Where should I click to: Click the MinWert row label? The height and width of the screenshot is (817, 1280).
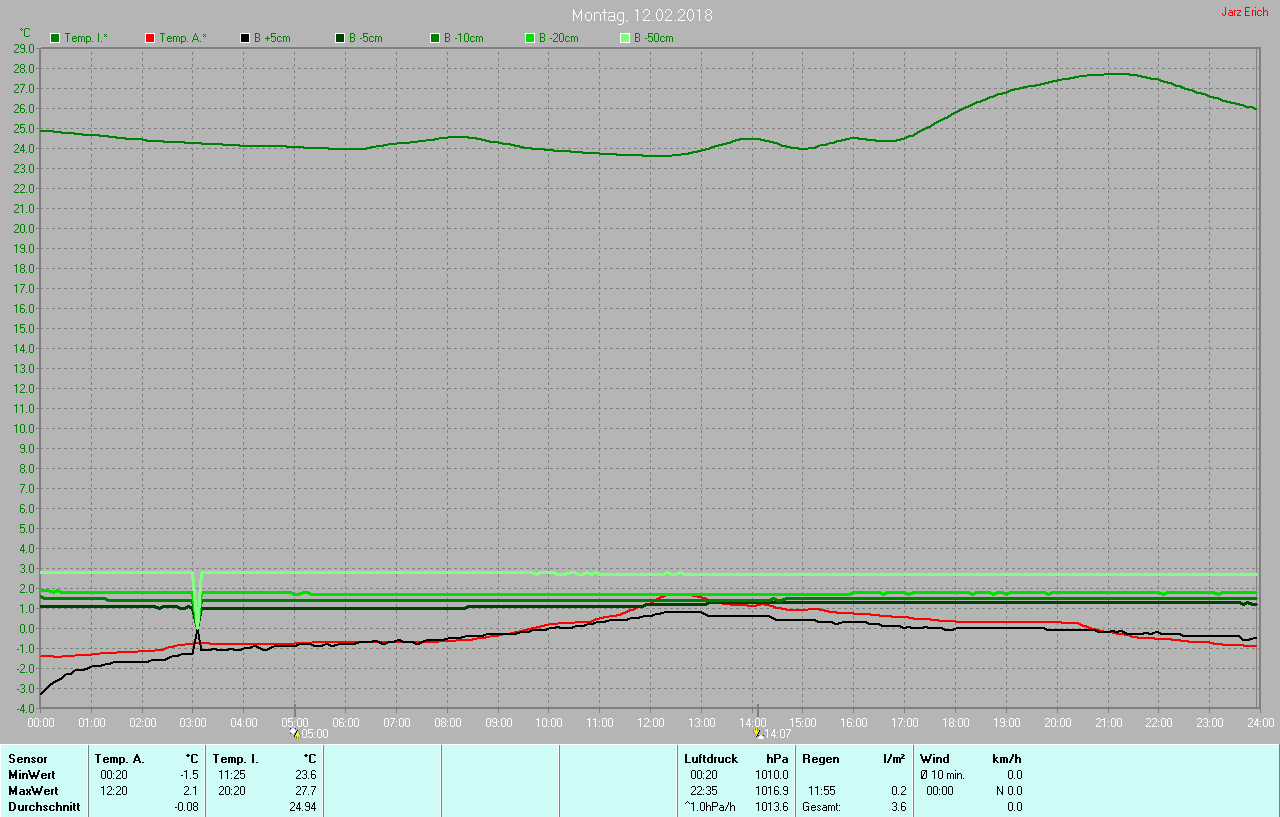coord(30,775)
